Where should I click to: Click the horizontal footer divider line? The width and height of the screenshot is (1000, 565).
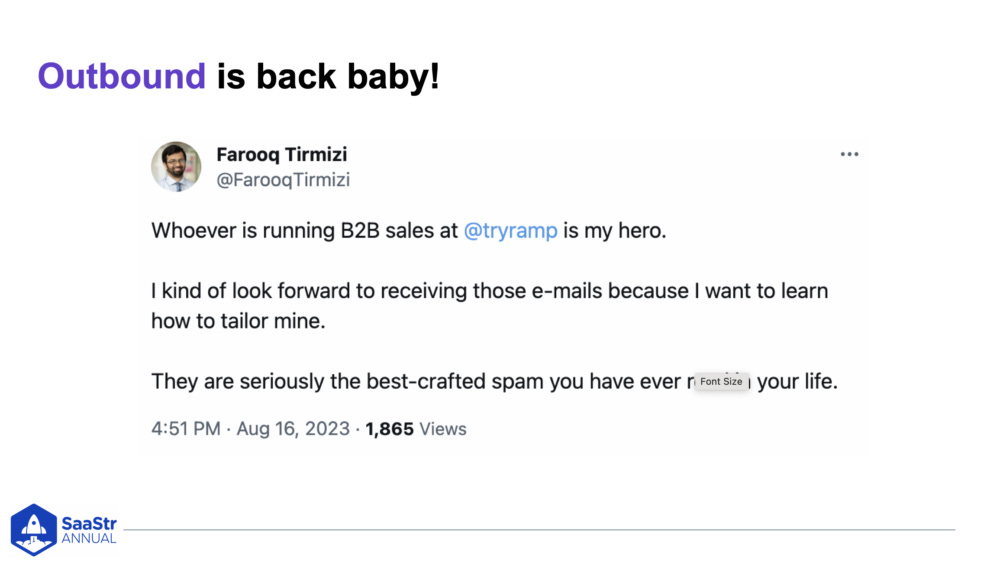point(540,529)
